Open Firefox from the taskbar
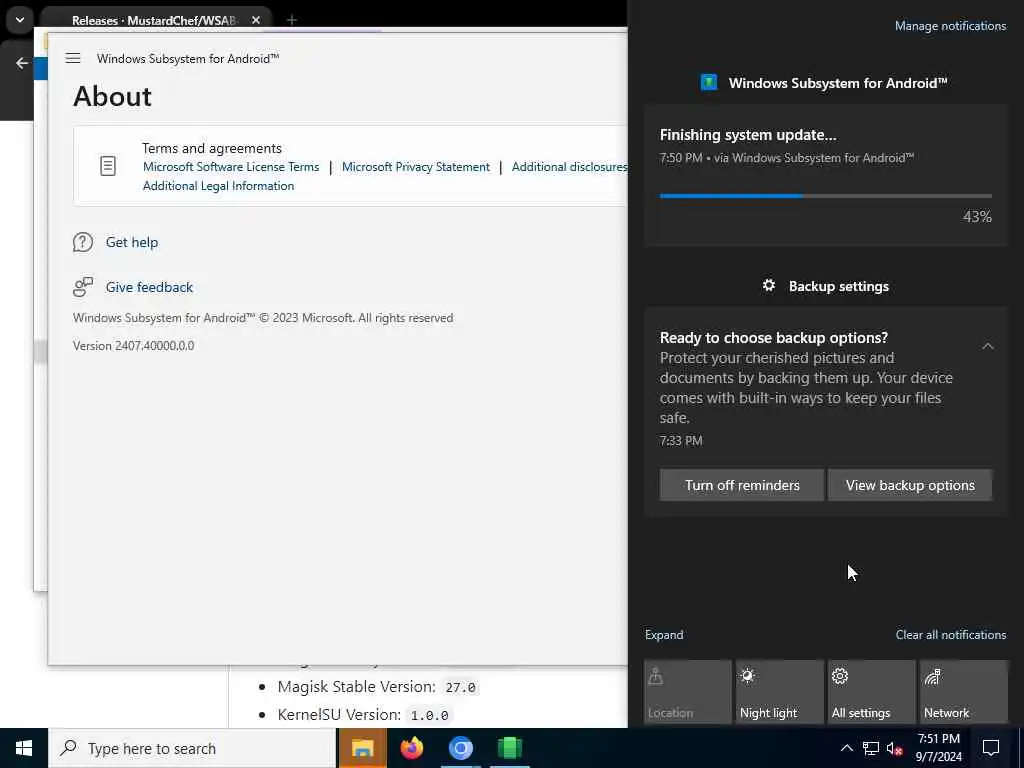Screen dimensions: 1024x768 411,748
